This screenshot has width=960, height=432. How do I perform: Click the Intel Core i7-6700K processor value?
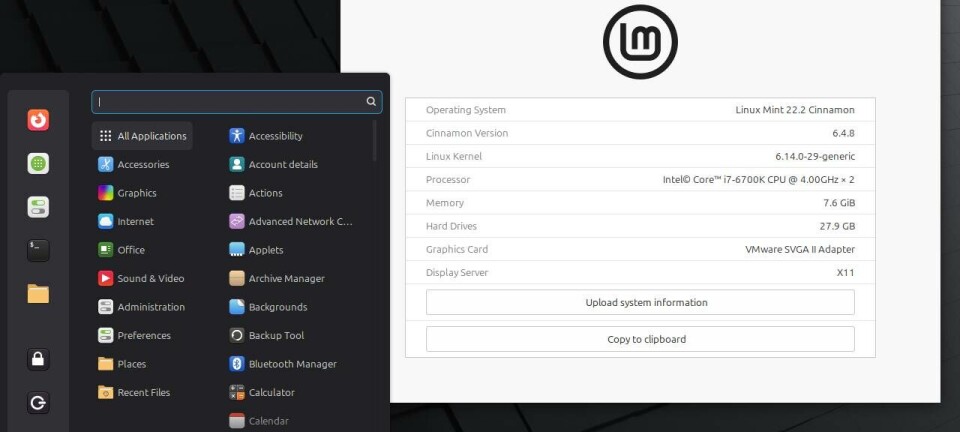pos(759,180)
